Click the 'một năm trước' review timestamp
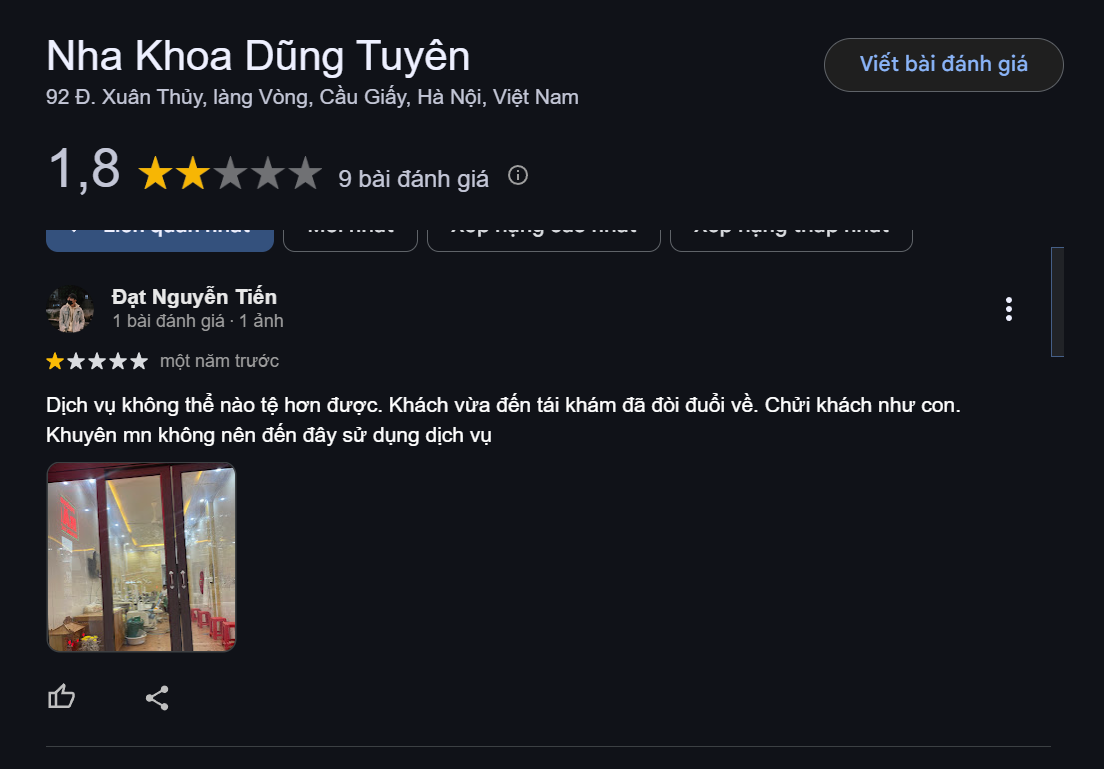Viewport: 1104px width, 769px height. coord(220,361)
